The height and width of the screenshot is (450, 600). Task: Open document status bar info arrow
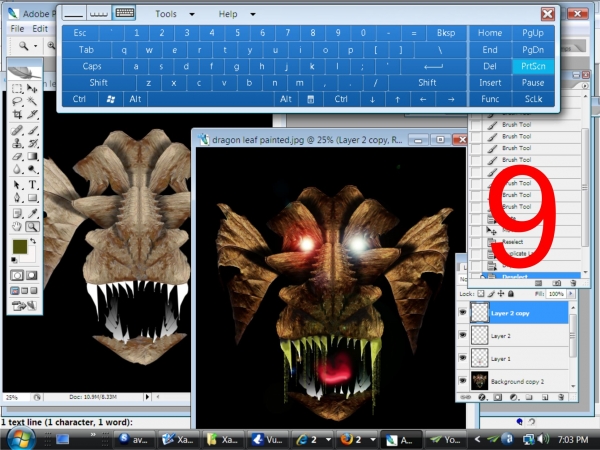[x=147, y=397]
